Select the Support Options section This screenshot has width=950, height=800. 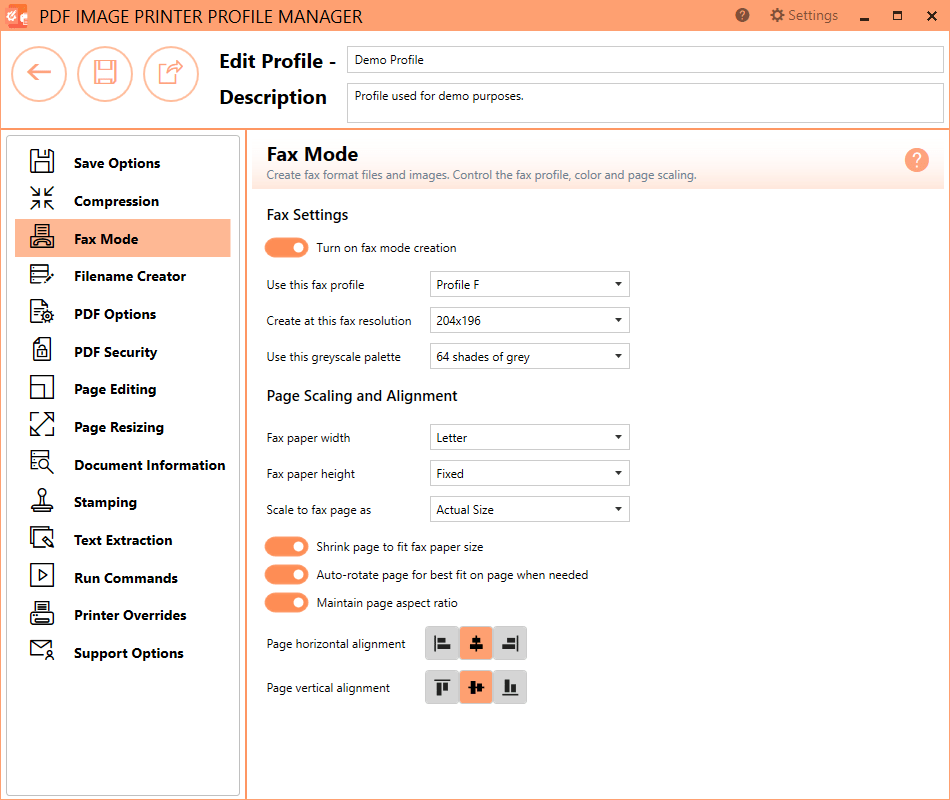(x=40, y=652)
